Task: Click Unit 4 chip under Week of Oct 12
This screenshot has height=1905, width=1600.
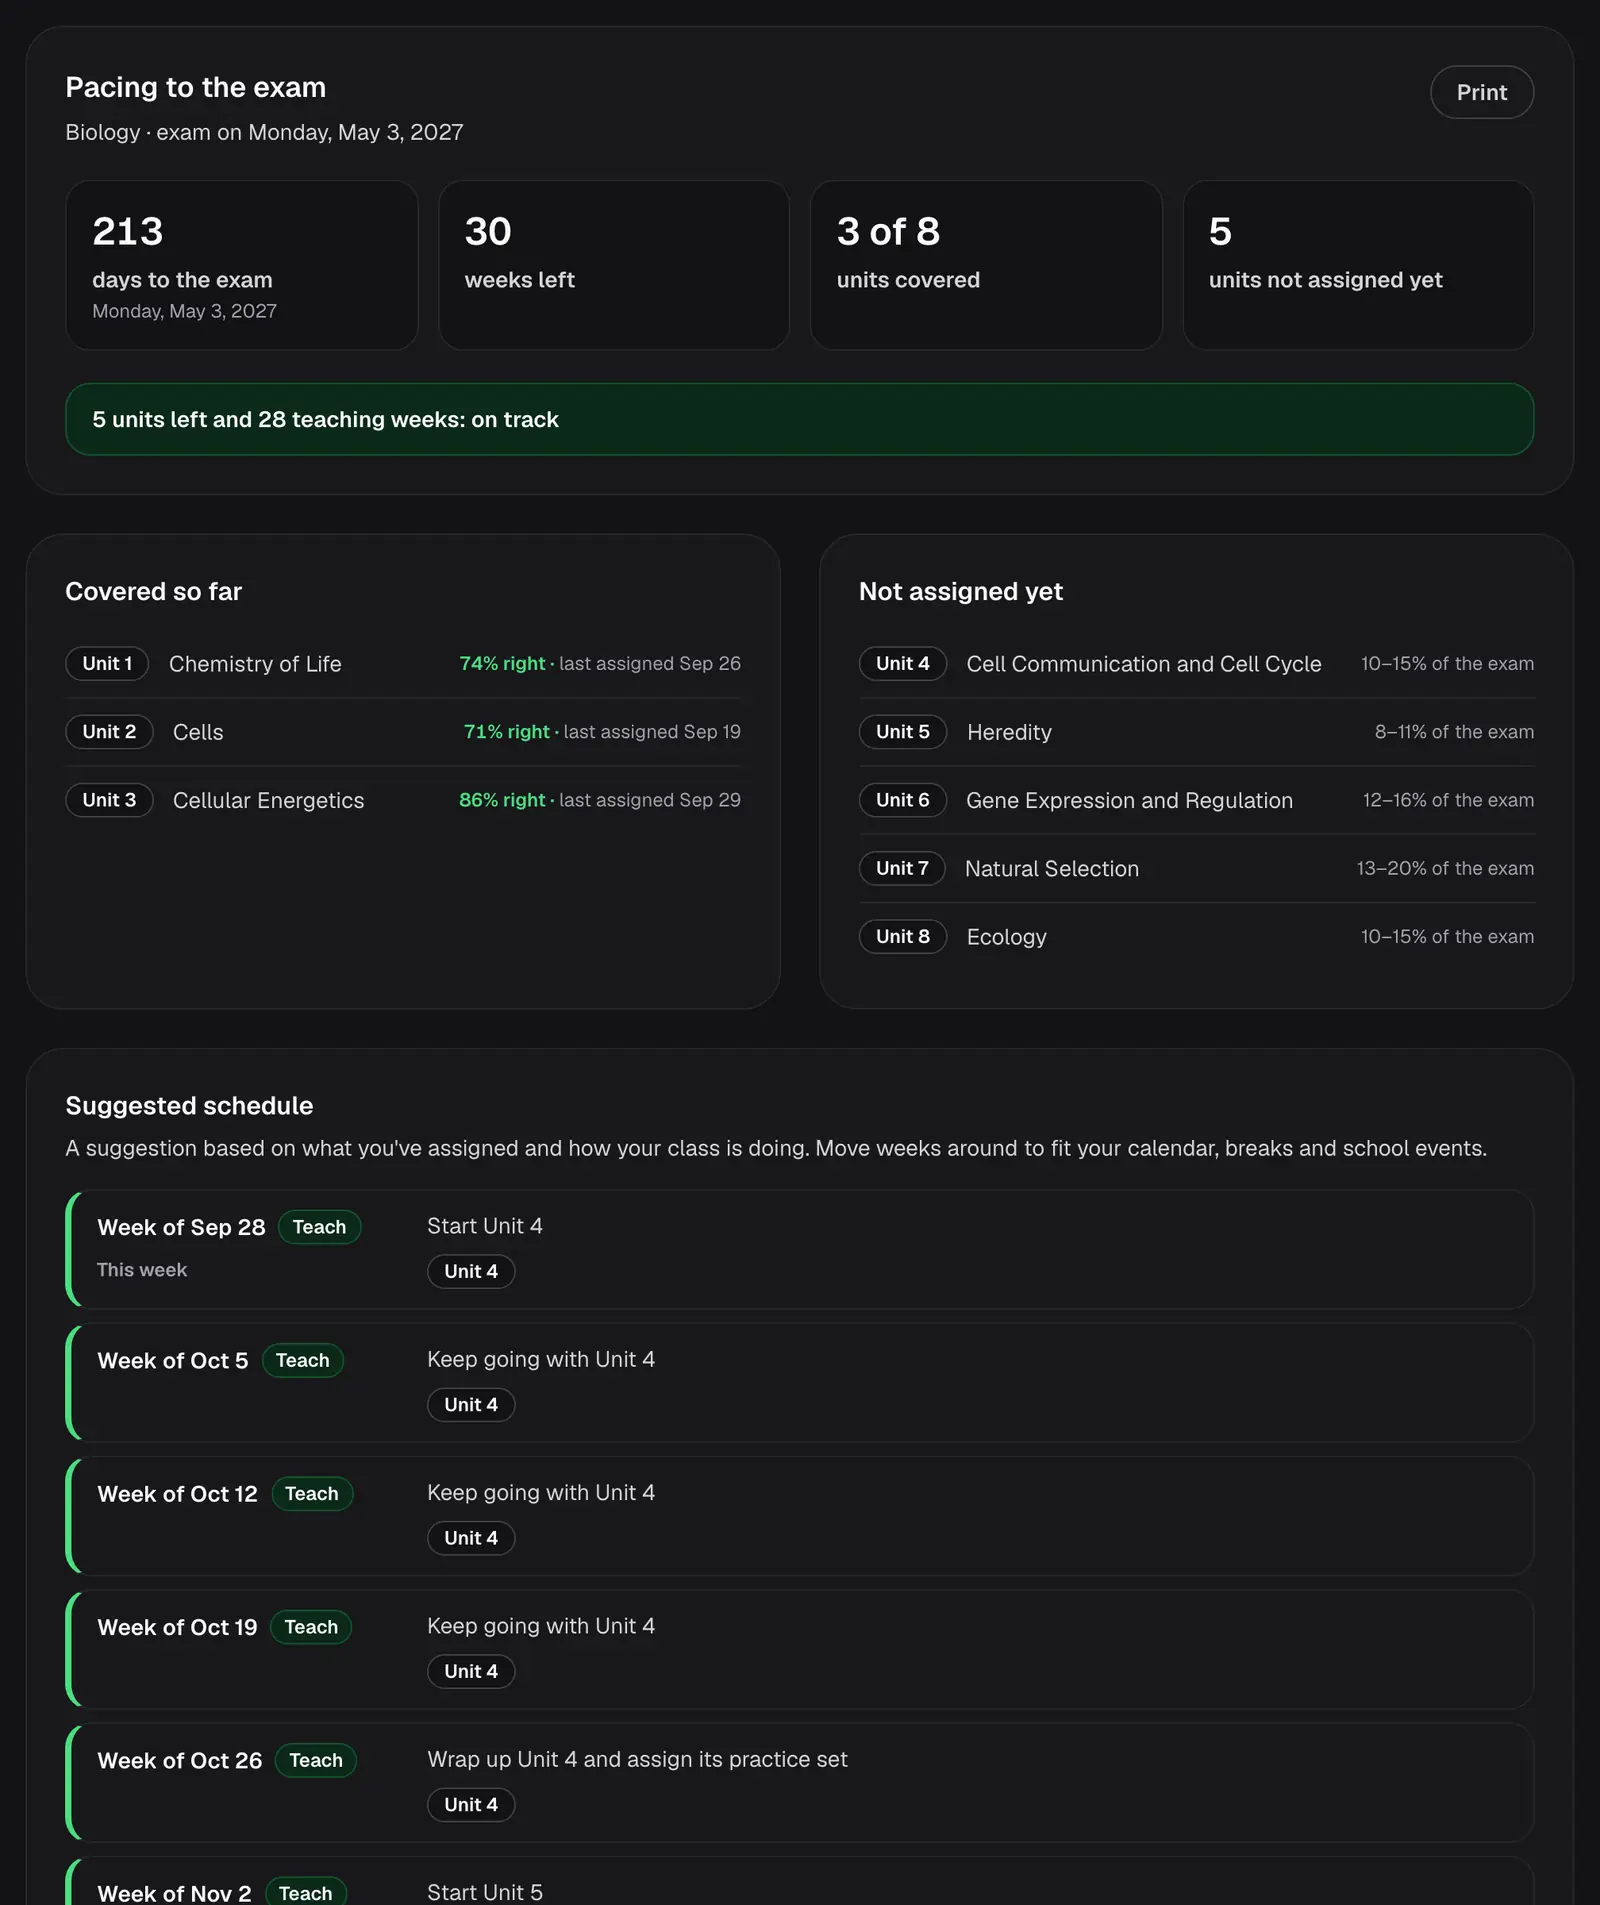Action: 471,1538
